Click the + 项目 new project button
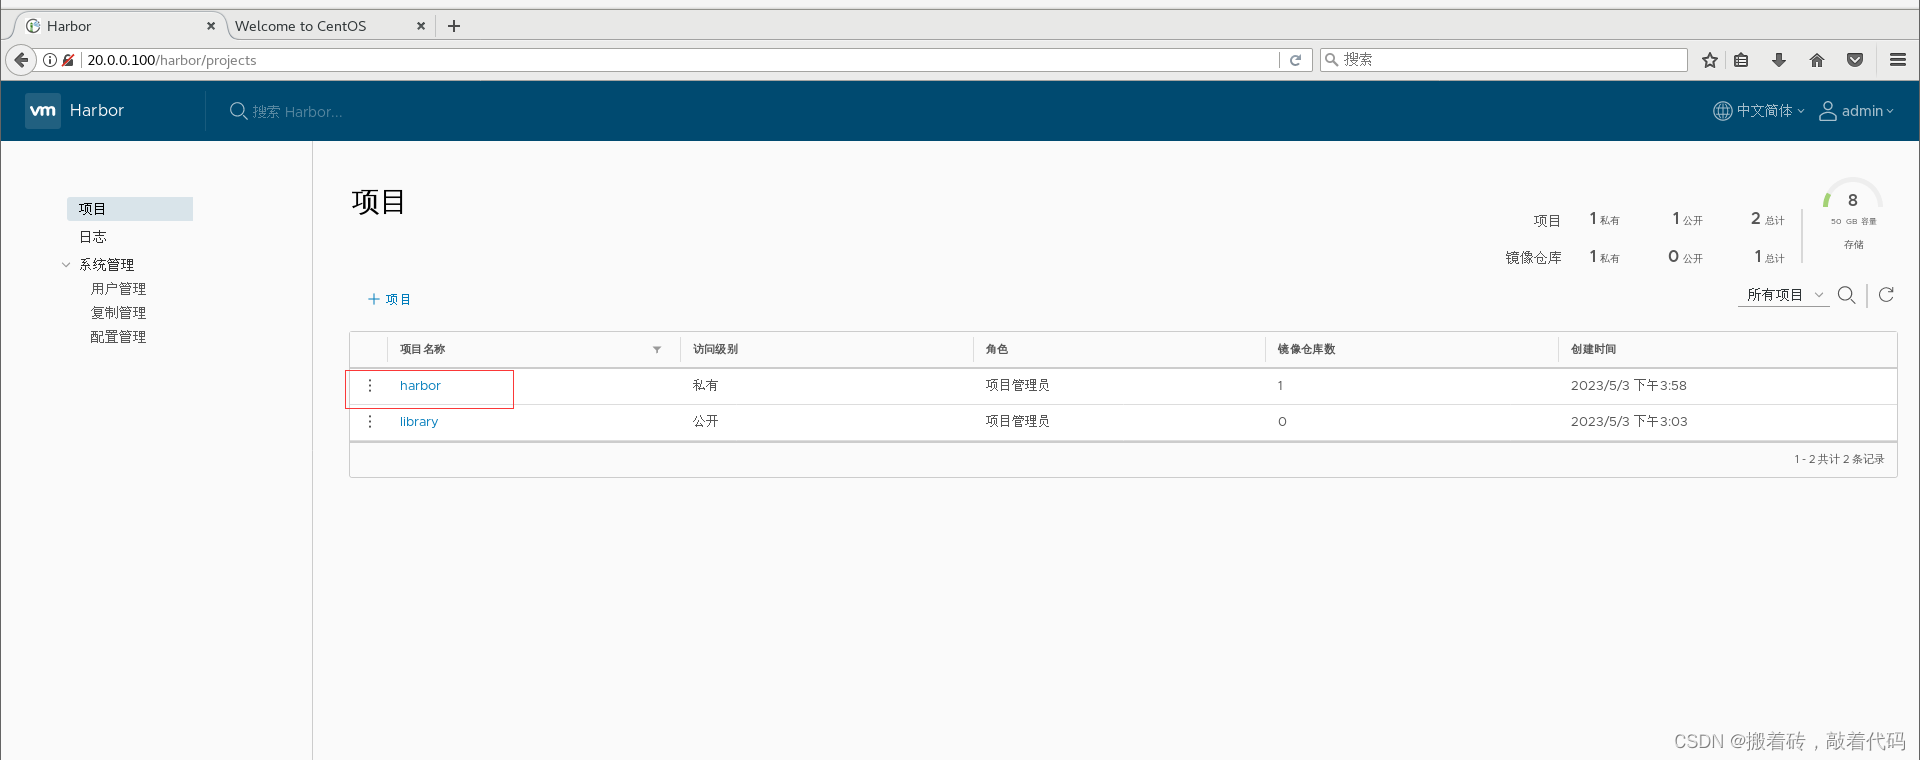The width and height of the screenshot is (1920, 760). coord(390,299)
